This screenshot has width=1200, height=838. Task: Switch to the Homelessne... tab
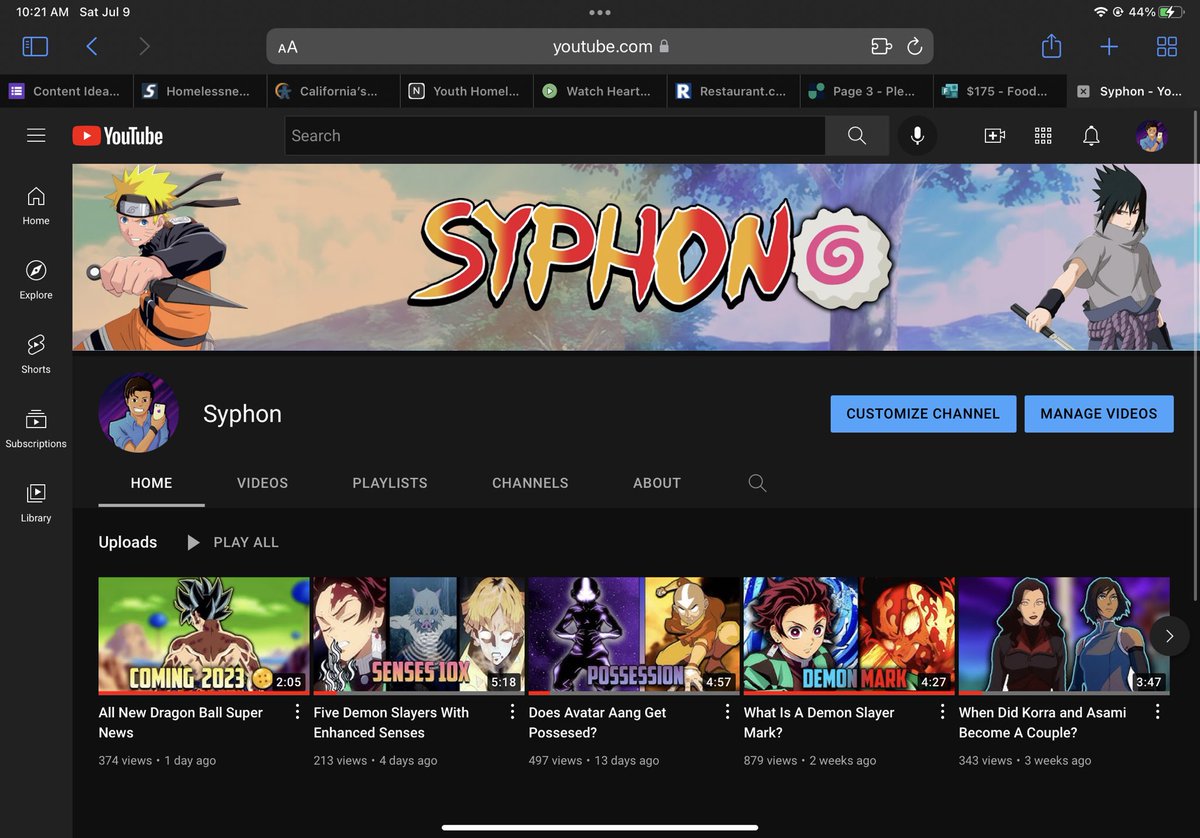(199, 91)
